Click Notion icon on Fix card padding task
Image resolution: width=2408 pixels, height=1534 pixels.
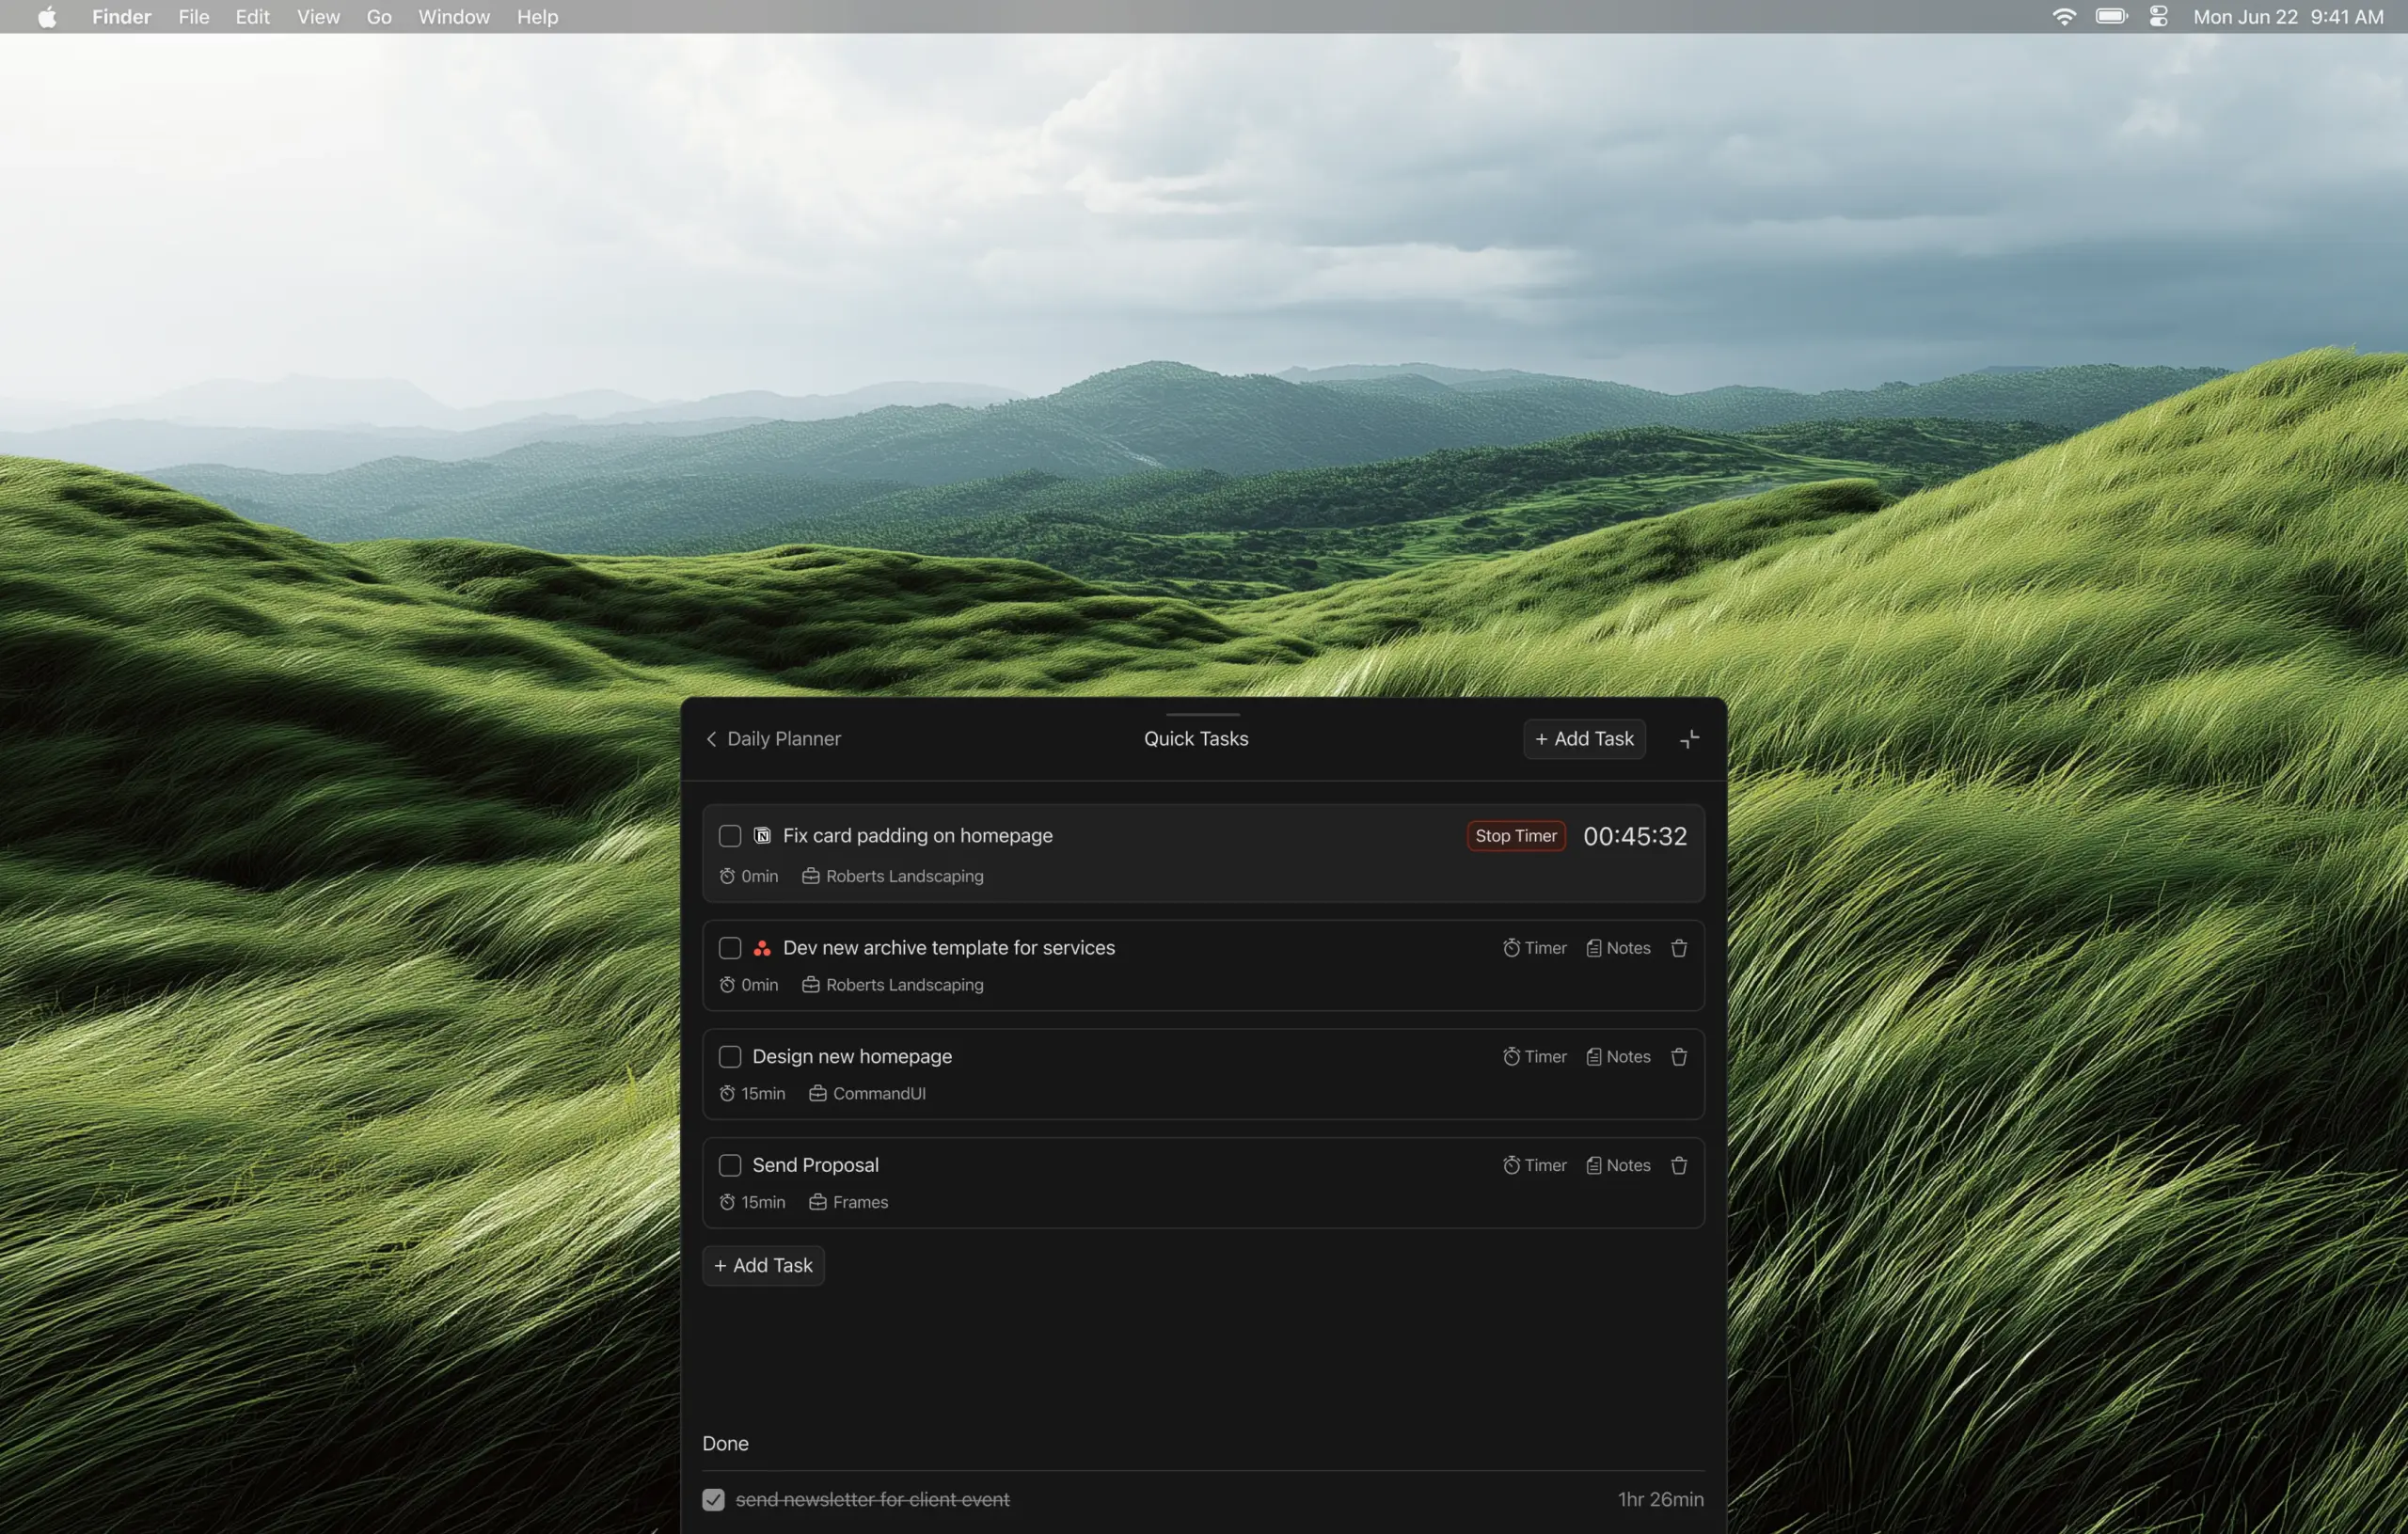pyautogui.click(x=762, y=836)
